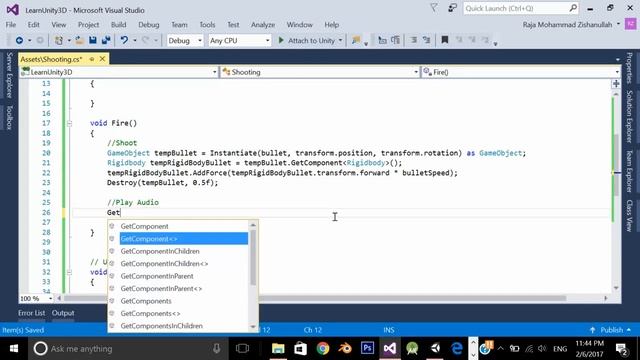Viewport: 640px width, 360px height.
Task: Collapse the Fire() method outline at line 17
Action: pos(69,123)
